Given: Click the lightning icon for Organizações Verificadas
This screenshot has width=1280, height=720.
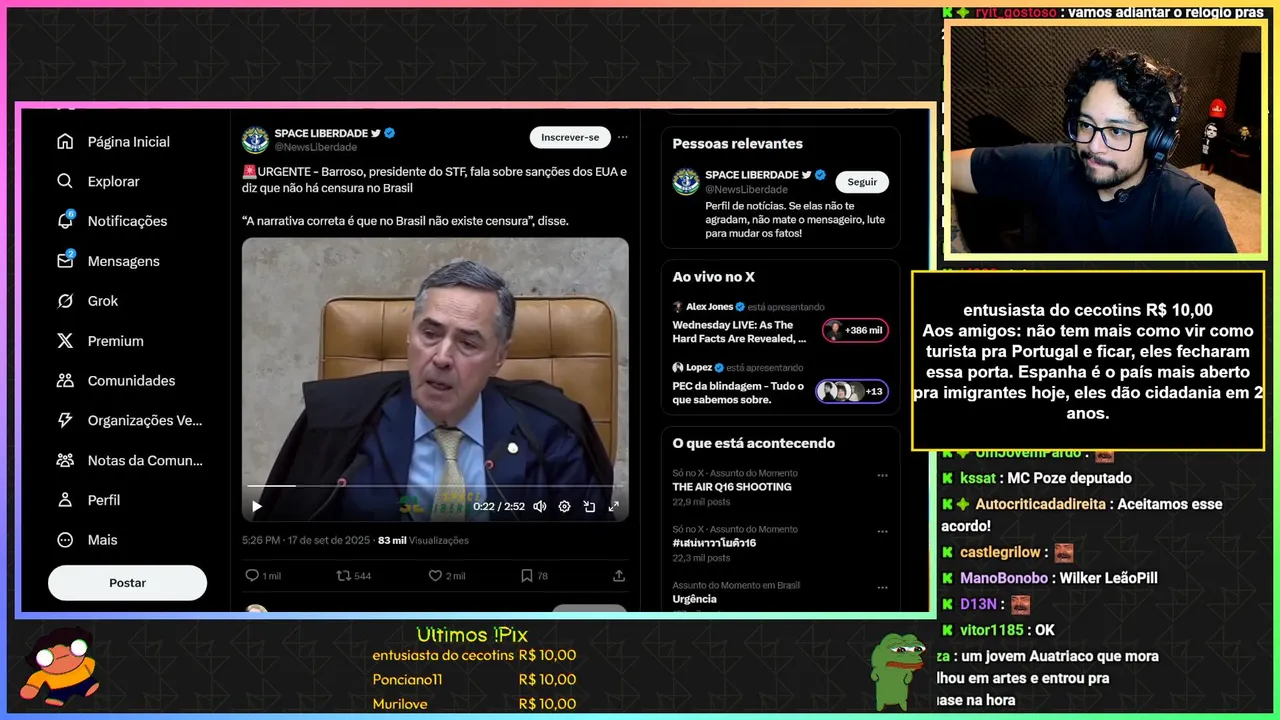Looking at the screenshot, I should (65, 420).
